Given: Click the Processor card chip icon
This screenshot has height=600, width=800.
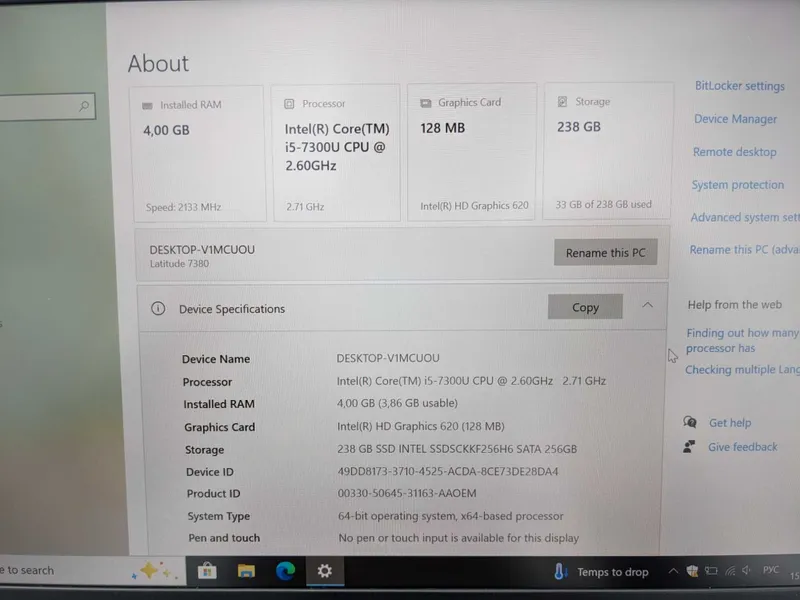Looking at the screenshot, I should click(x=289, y=104).
